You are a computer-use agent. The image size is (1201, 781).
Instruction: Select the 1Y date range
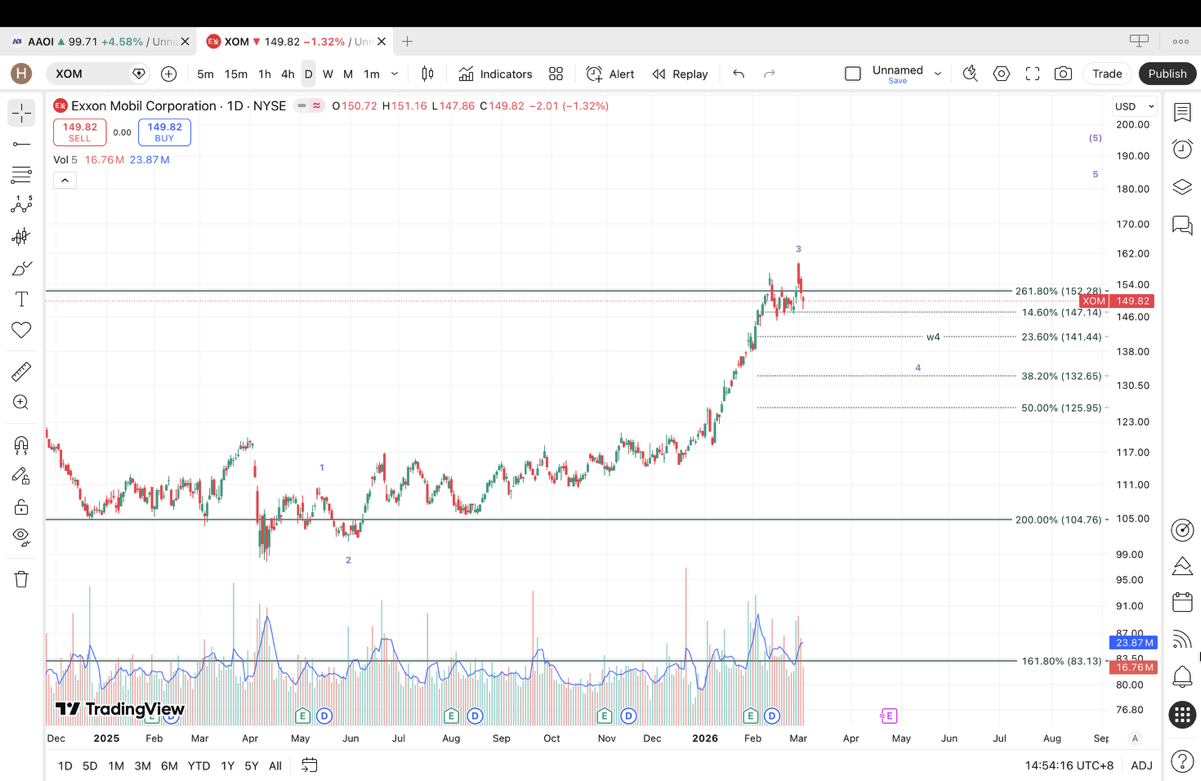227,765
